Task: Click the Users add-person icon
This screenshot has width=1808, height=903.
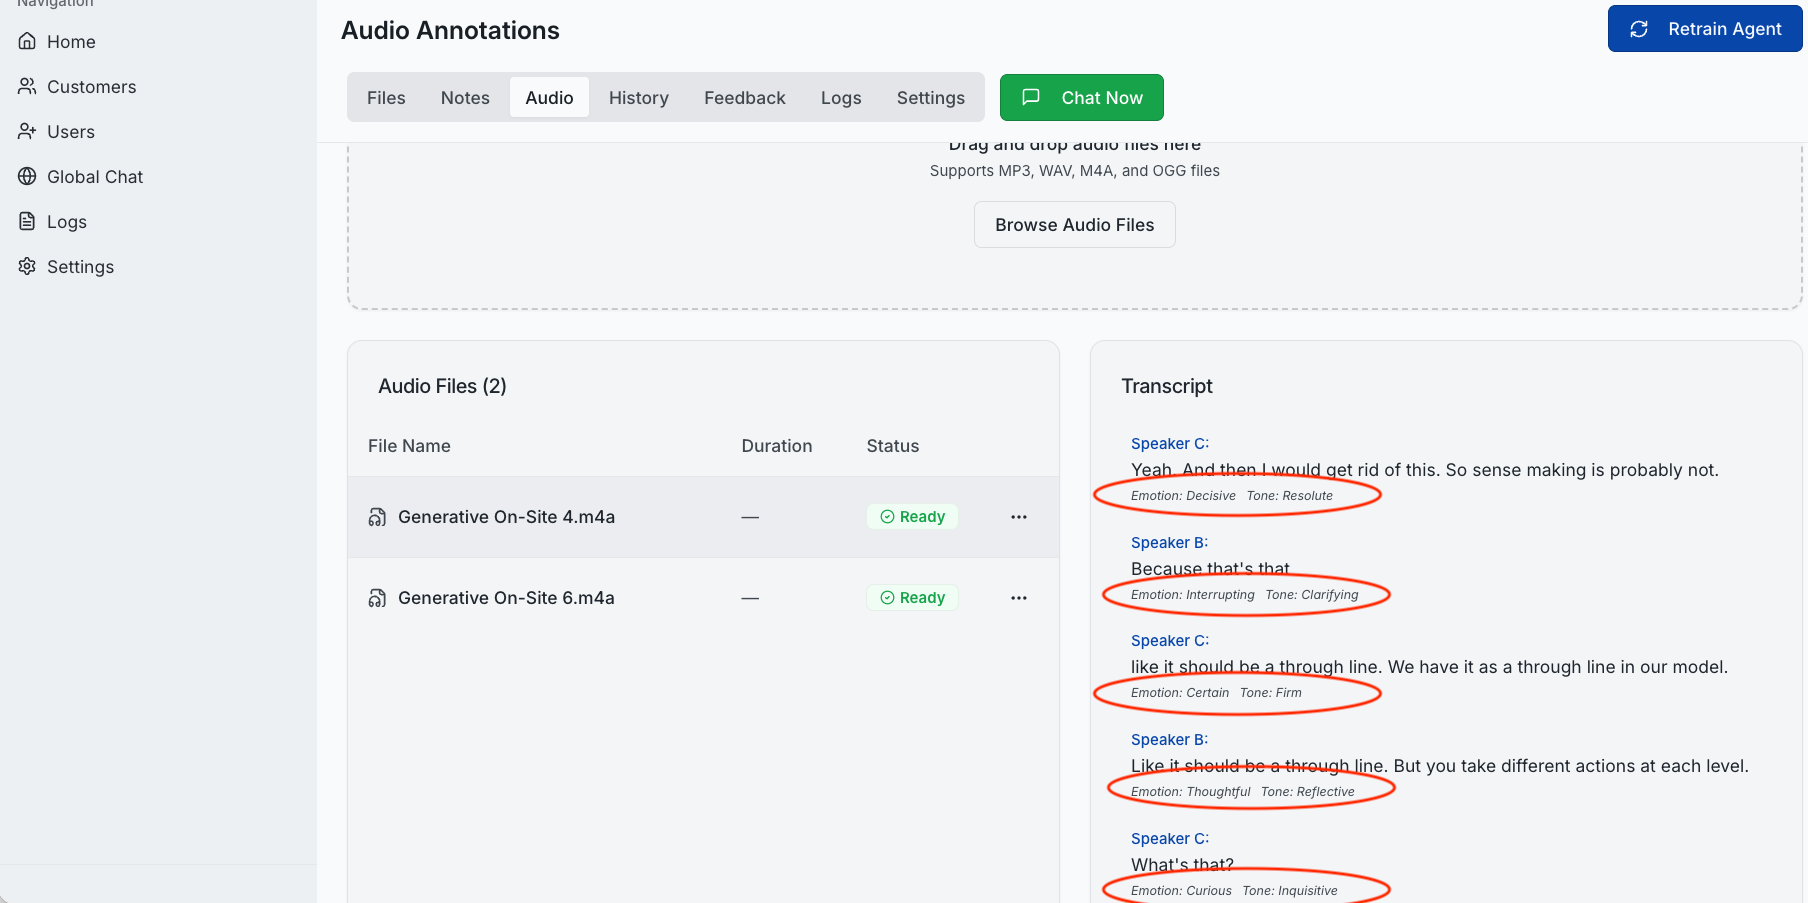Action: [x=27, y=131]
